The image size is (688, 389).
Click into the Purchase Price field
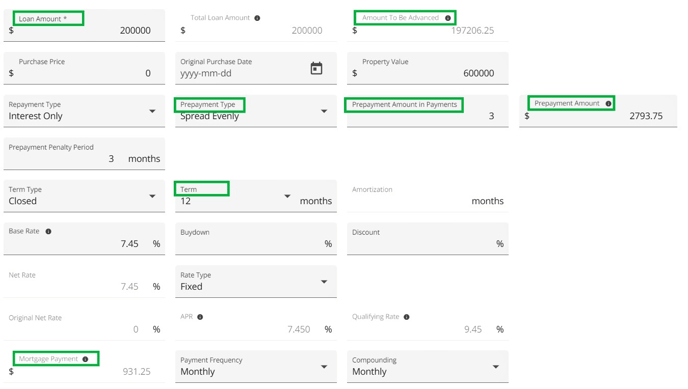(84, 68)
